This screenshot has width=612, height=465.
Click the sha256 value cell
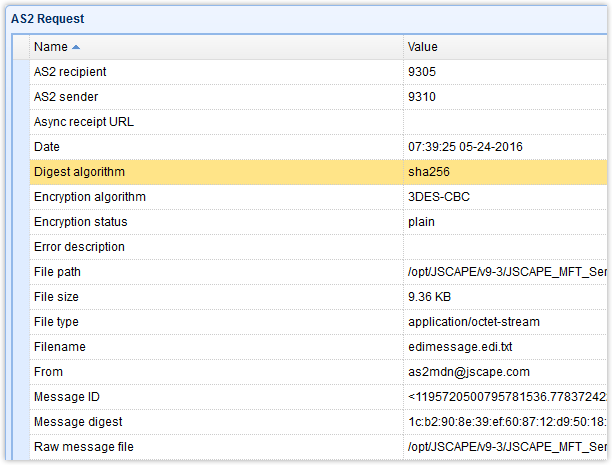428,172
